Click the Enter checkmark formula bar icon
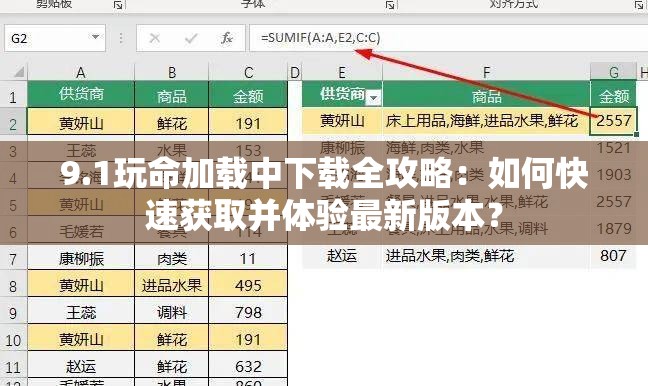The height and width of the screenshot is (386, 648). point(191,38)
